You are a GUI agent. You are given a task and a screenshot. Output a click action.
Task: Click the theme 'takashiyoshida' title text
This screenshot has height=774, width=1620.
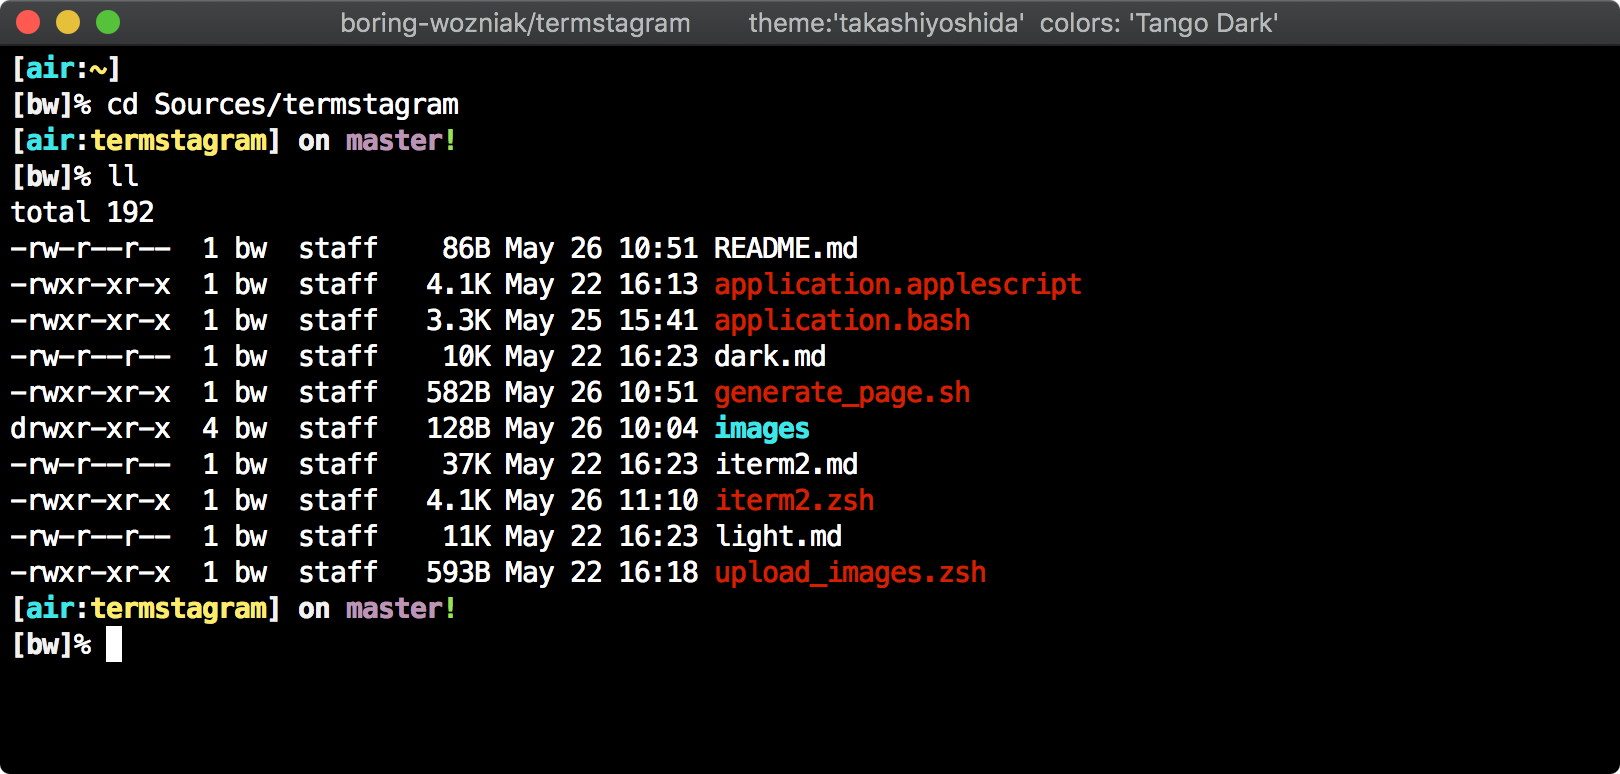886,23
